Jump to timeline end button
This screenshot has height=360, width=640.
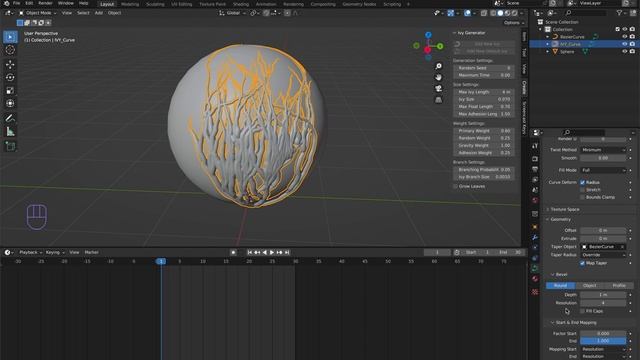coord(287,253)
